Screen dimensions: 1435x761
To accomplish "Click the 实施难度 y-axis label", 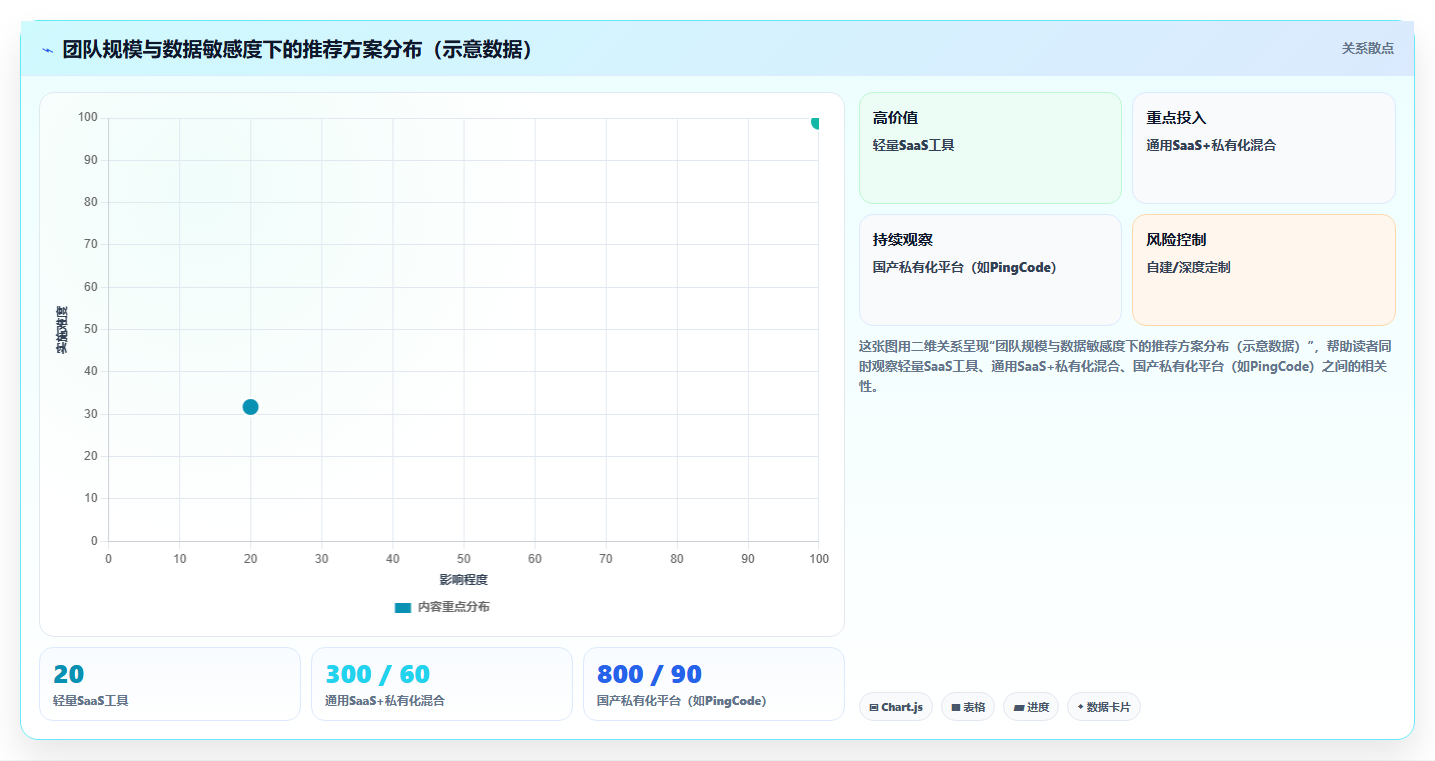I will click(x=62, y=330).
